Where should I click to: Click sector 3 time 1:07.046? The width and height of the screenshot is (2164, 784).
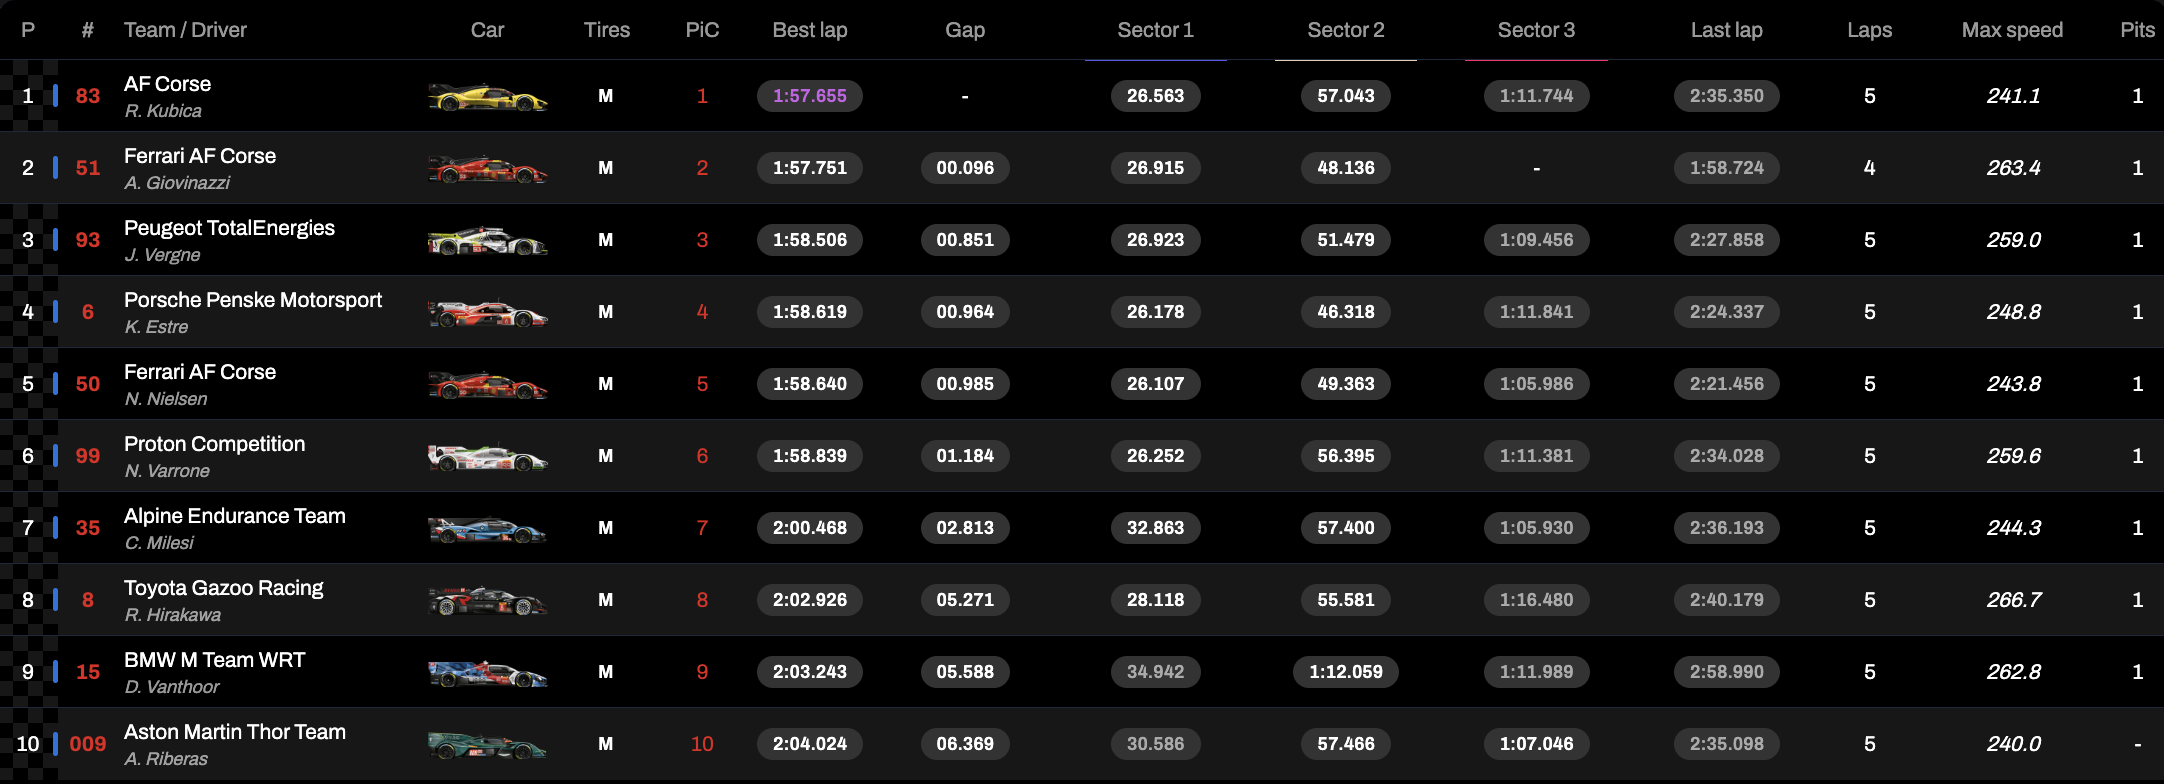pos(1536,744)
